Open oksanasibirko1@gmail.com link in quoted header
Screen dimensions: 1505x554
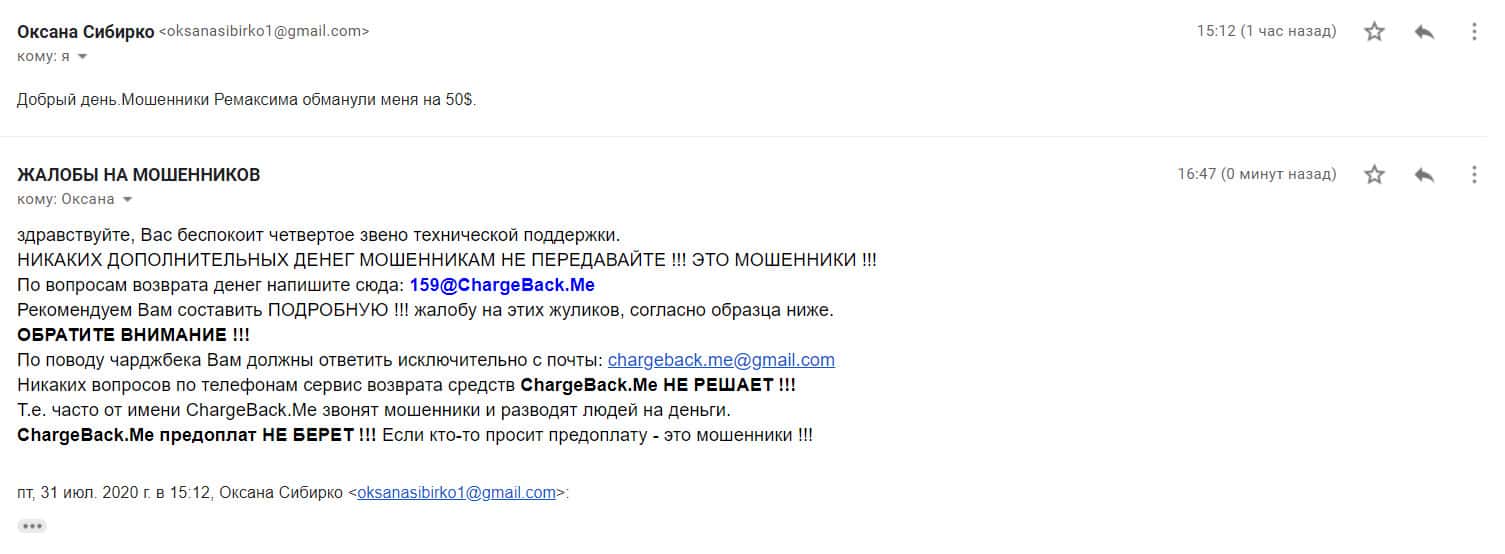coord(456,492)
